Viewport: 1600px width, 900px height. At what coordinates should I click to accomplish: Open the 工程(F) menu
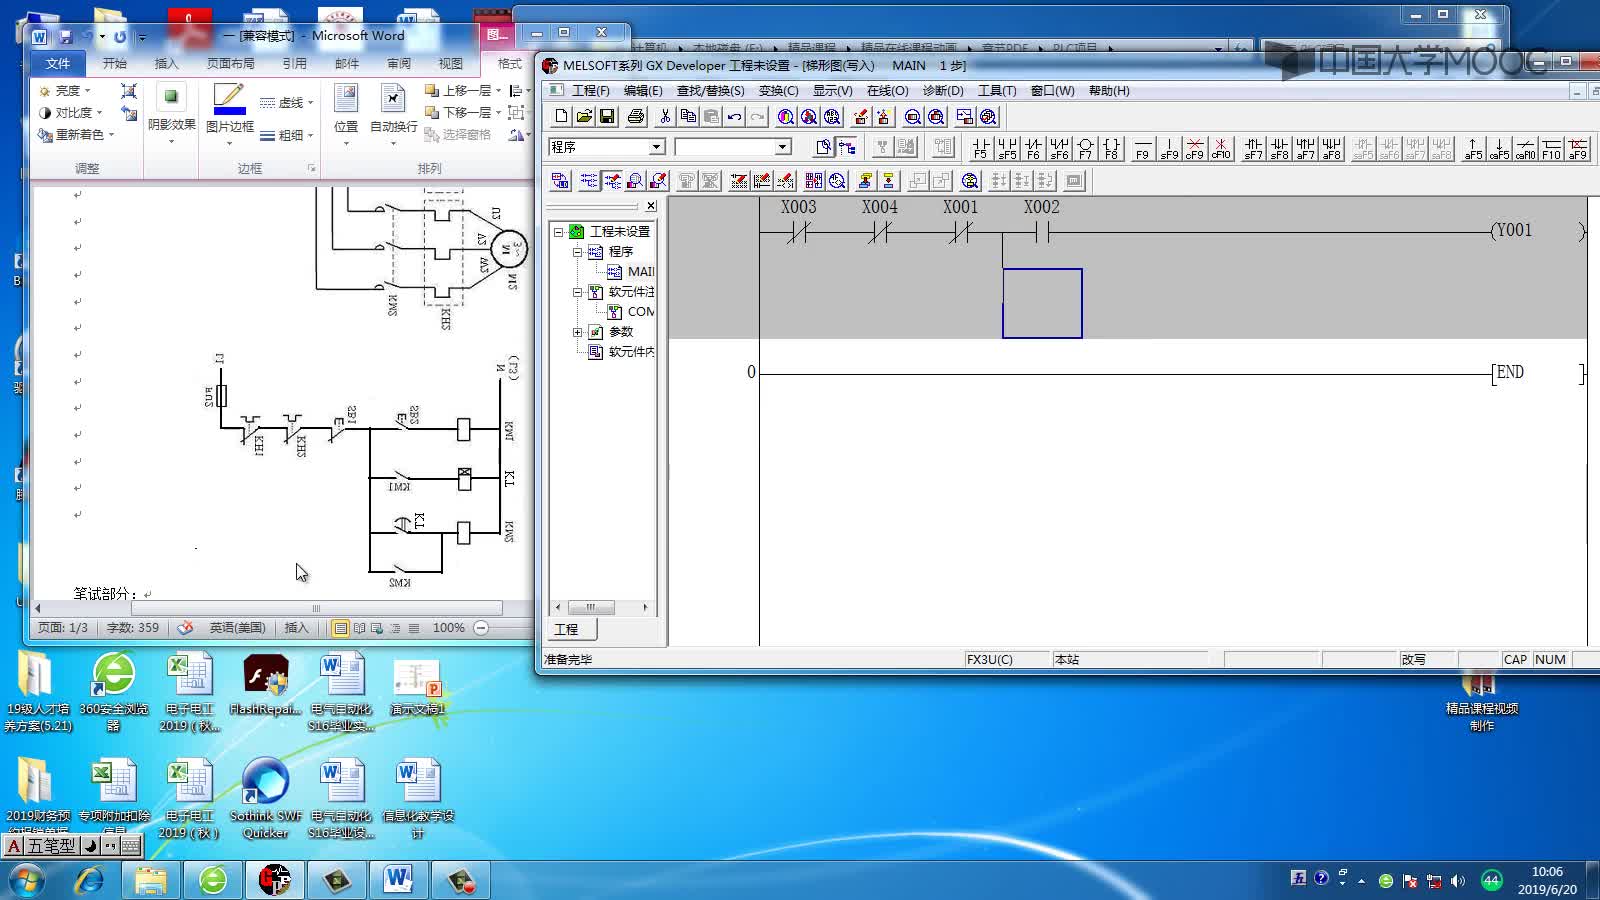[591, 91]
